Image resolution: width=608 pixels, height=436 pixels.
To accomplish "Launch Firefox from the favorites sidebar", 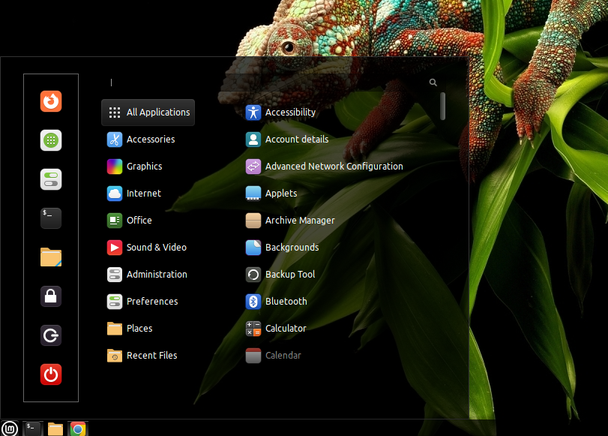I will point(51,101).
